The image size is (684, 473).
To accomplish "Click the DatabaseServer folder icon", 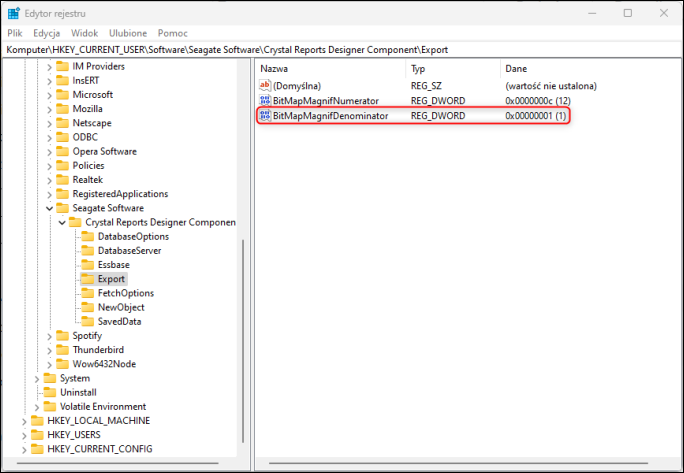I will [x=88, y=250].
